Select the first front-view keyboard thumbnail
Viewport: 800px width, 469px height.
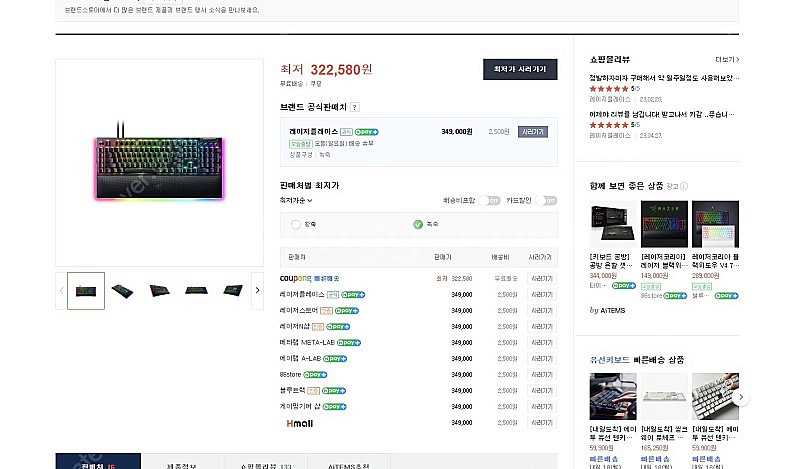pyautogui.click(x=86, y=291)
